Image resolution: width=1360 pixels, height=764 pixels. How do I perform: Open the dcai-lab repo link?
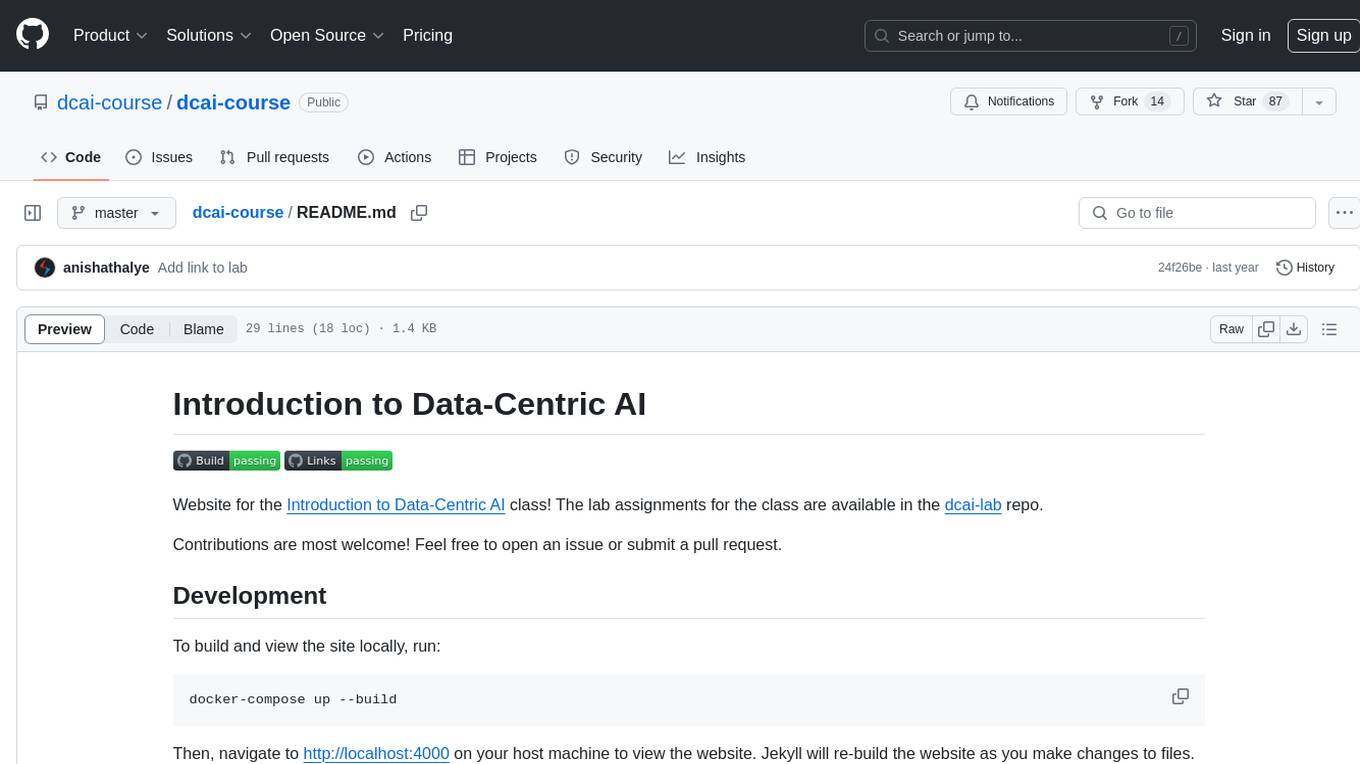point(973,505)
